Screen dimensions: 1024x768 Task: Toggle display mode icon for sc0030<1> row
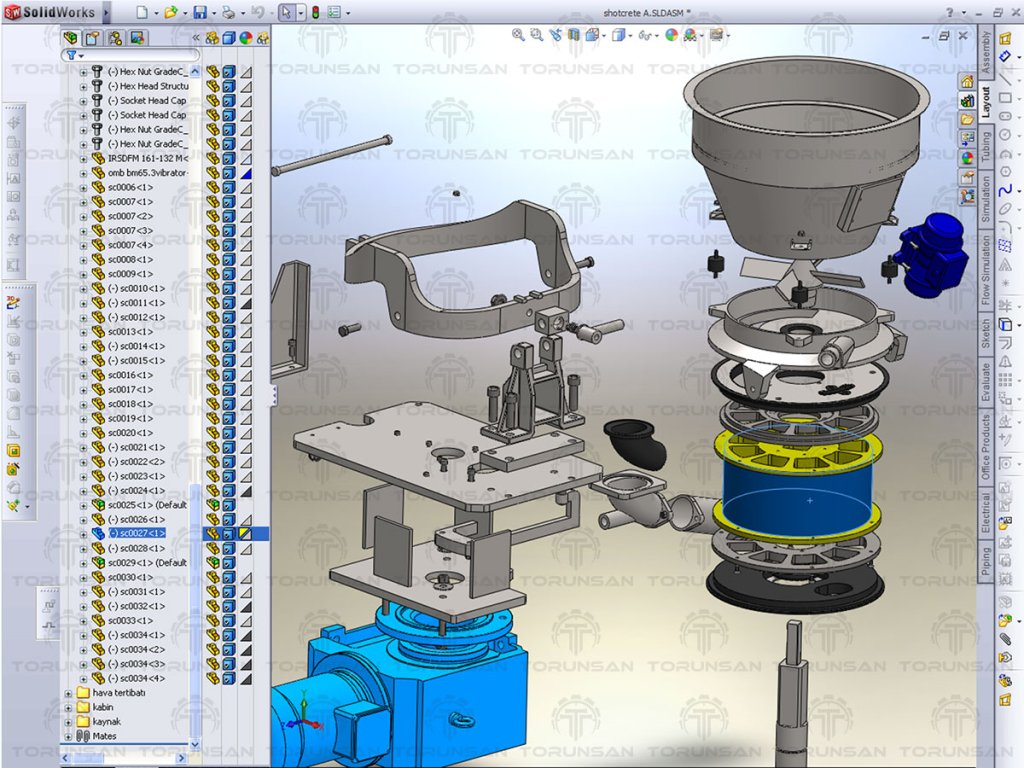[229, 577]
